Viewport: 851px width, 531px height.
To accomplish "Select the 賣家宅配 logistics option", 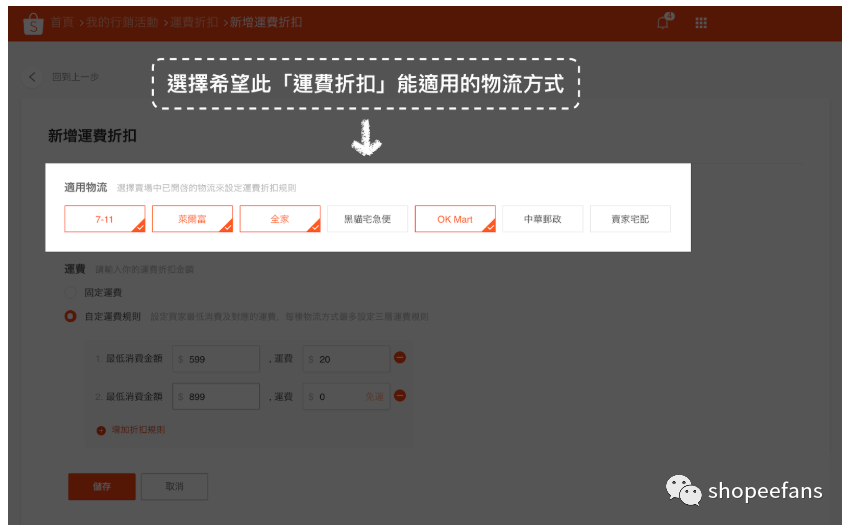I will point(630,219).
